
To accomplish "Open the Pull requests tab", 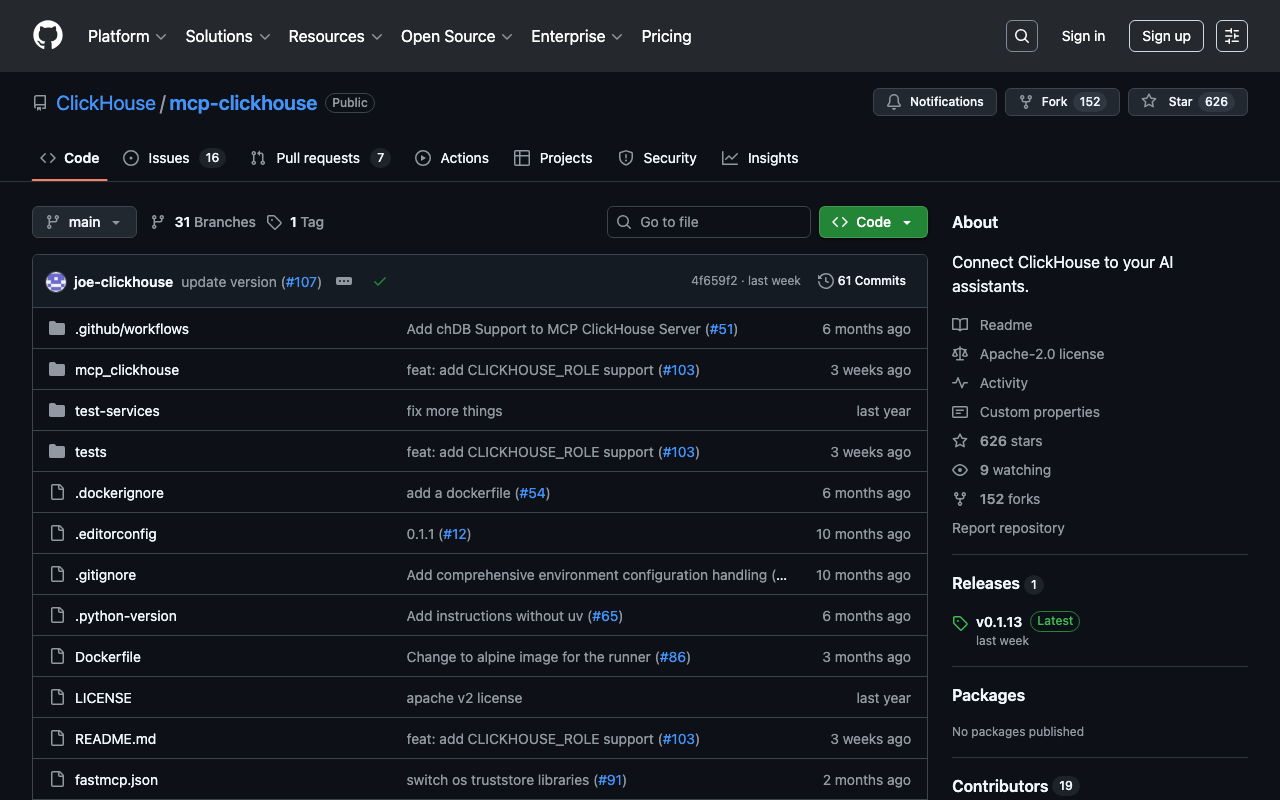I will (317, 158).
